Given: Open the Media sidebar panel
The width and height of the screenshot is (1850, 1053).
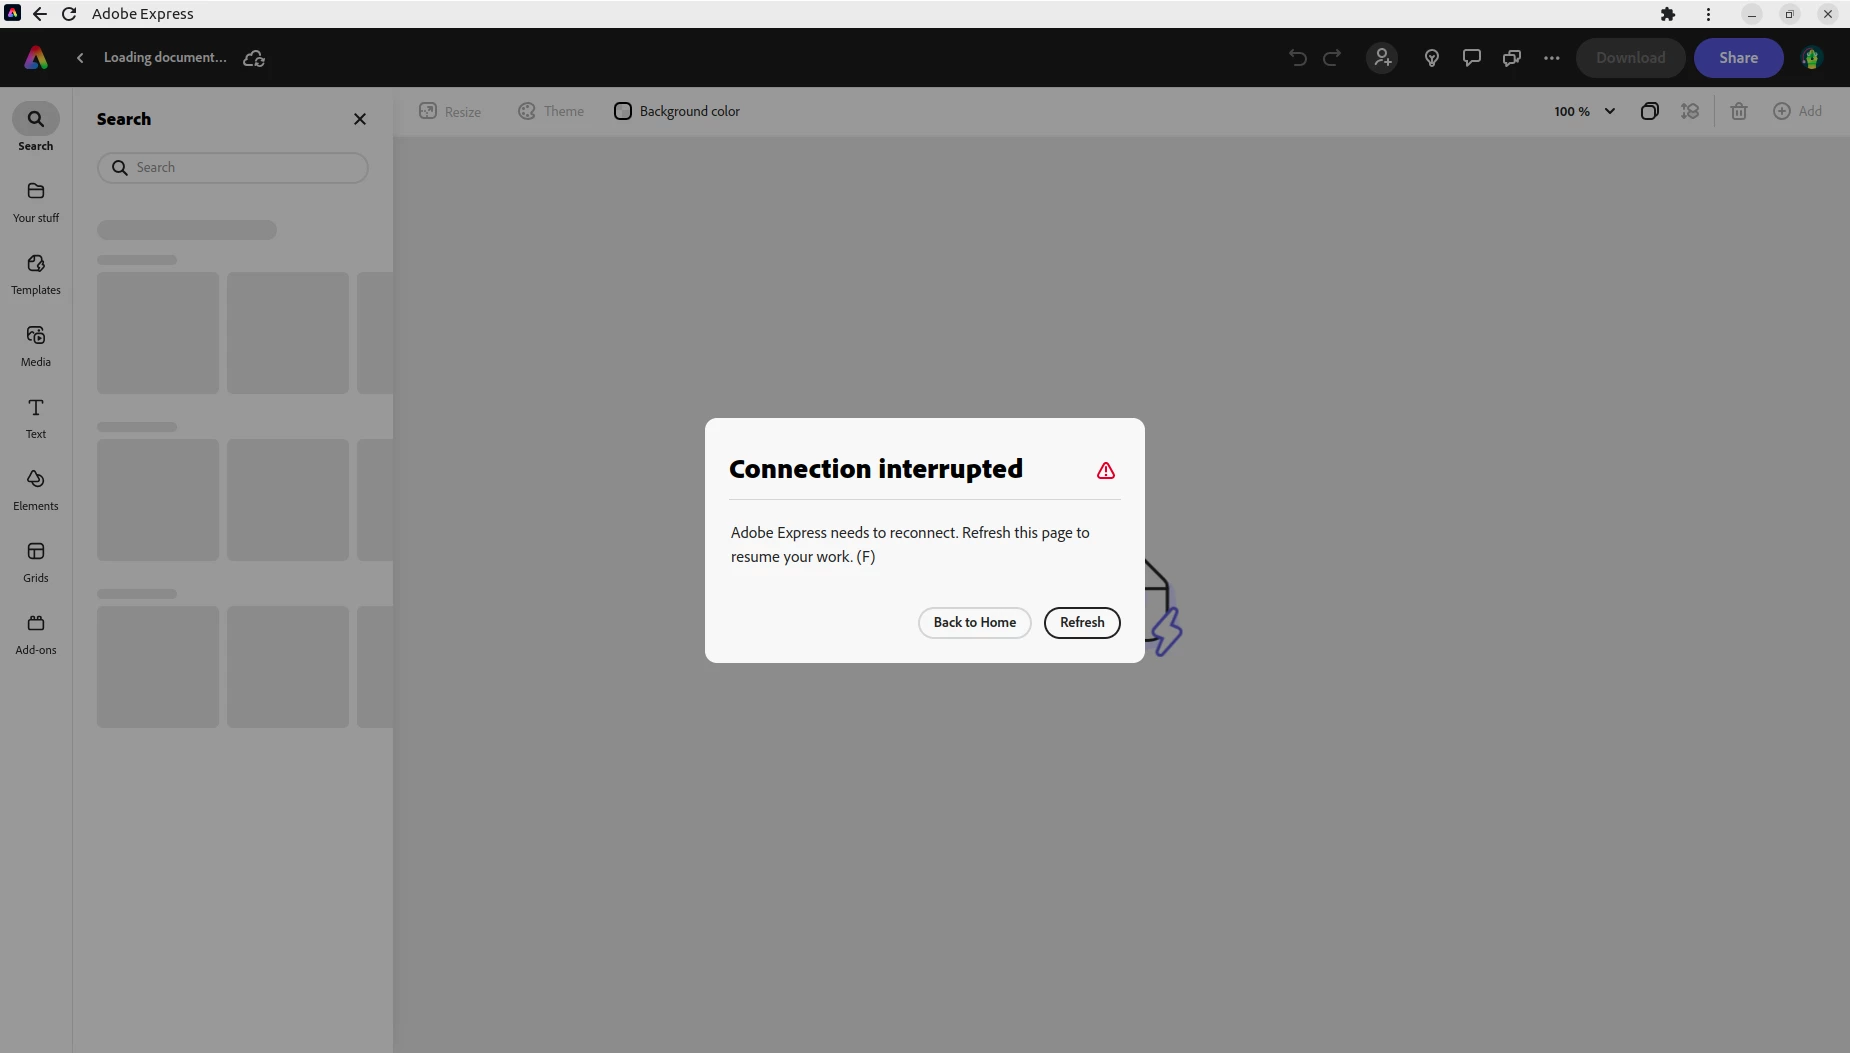Looking at the screenshot, I should tap(36, 345).
